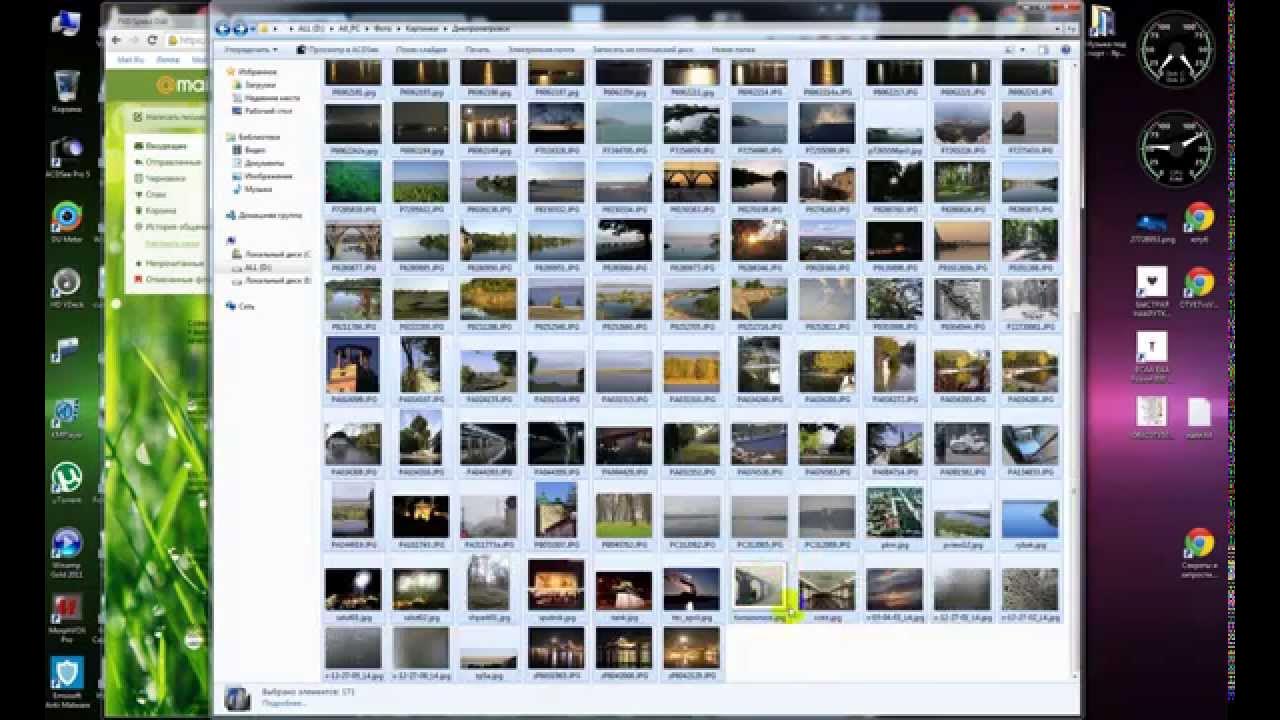Open the Видео library

[x=249, y=150]
